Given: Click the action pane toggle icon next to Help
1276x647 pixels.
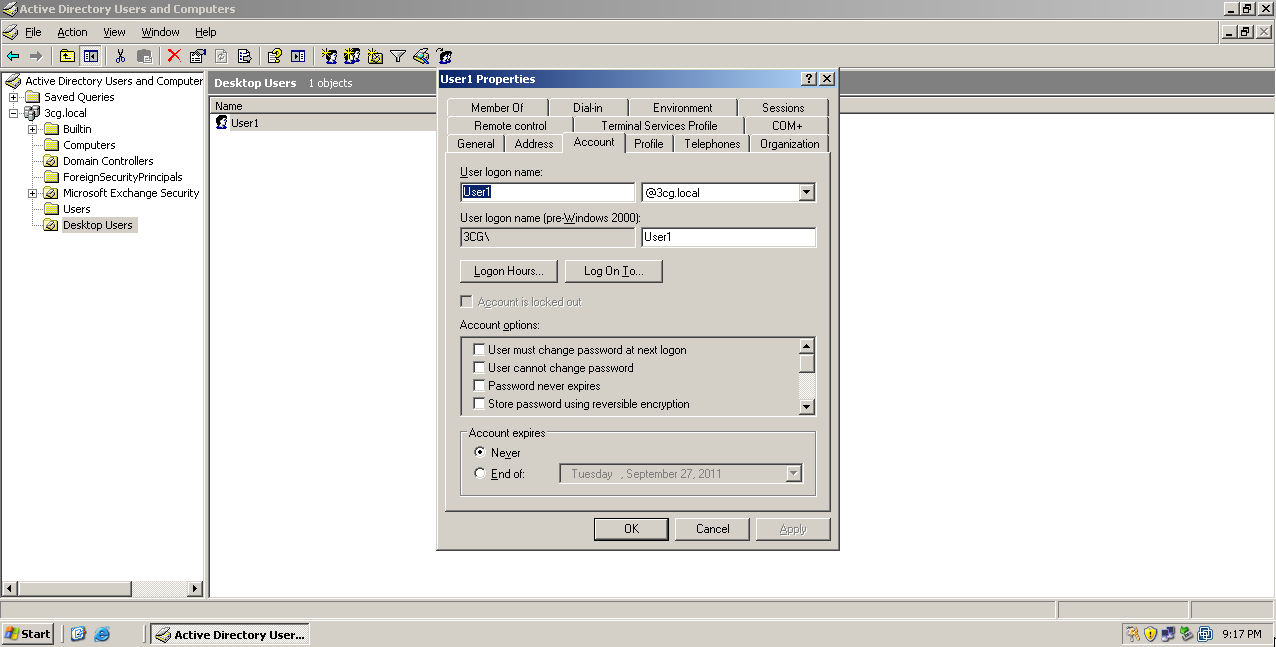Looking at the screenshot, I should [298, 56].
